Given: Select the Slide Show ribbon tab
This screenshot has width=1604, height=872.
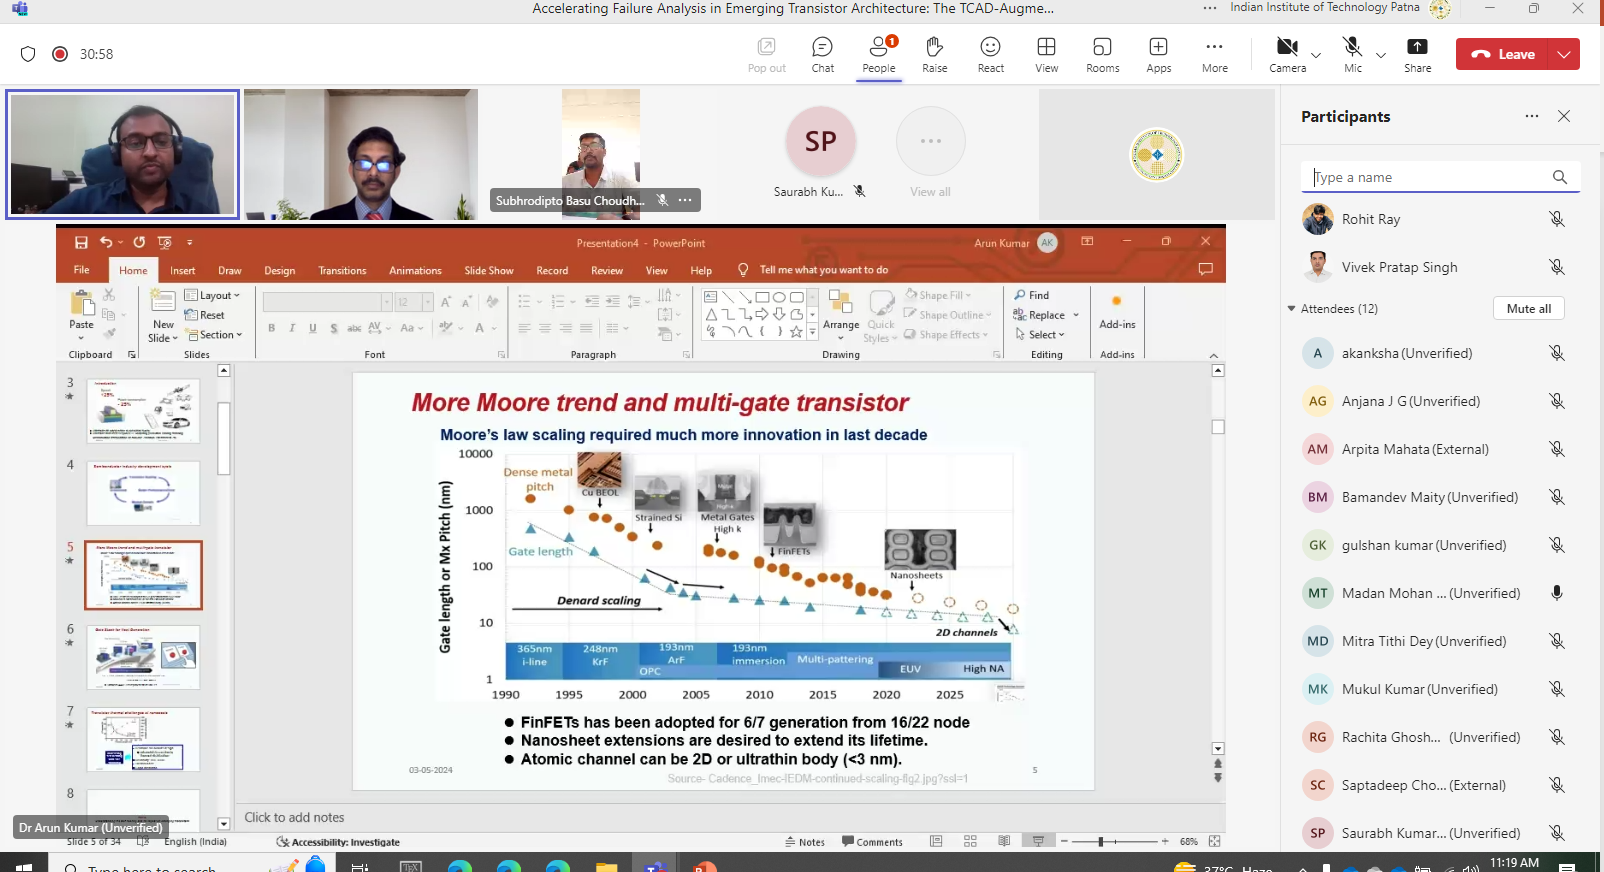Looking at the screenshot, I should click(x=488, y=271).
